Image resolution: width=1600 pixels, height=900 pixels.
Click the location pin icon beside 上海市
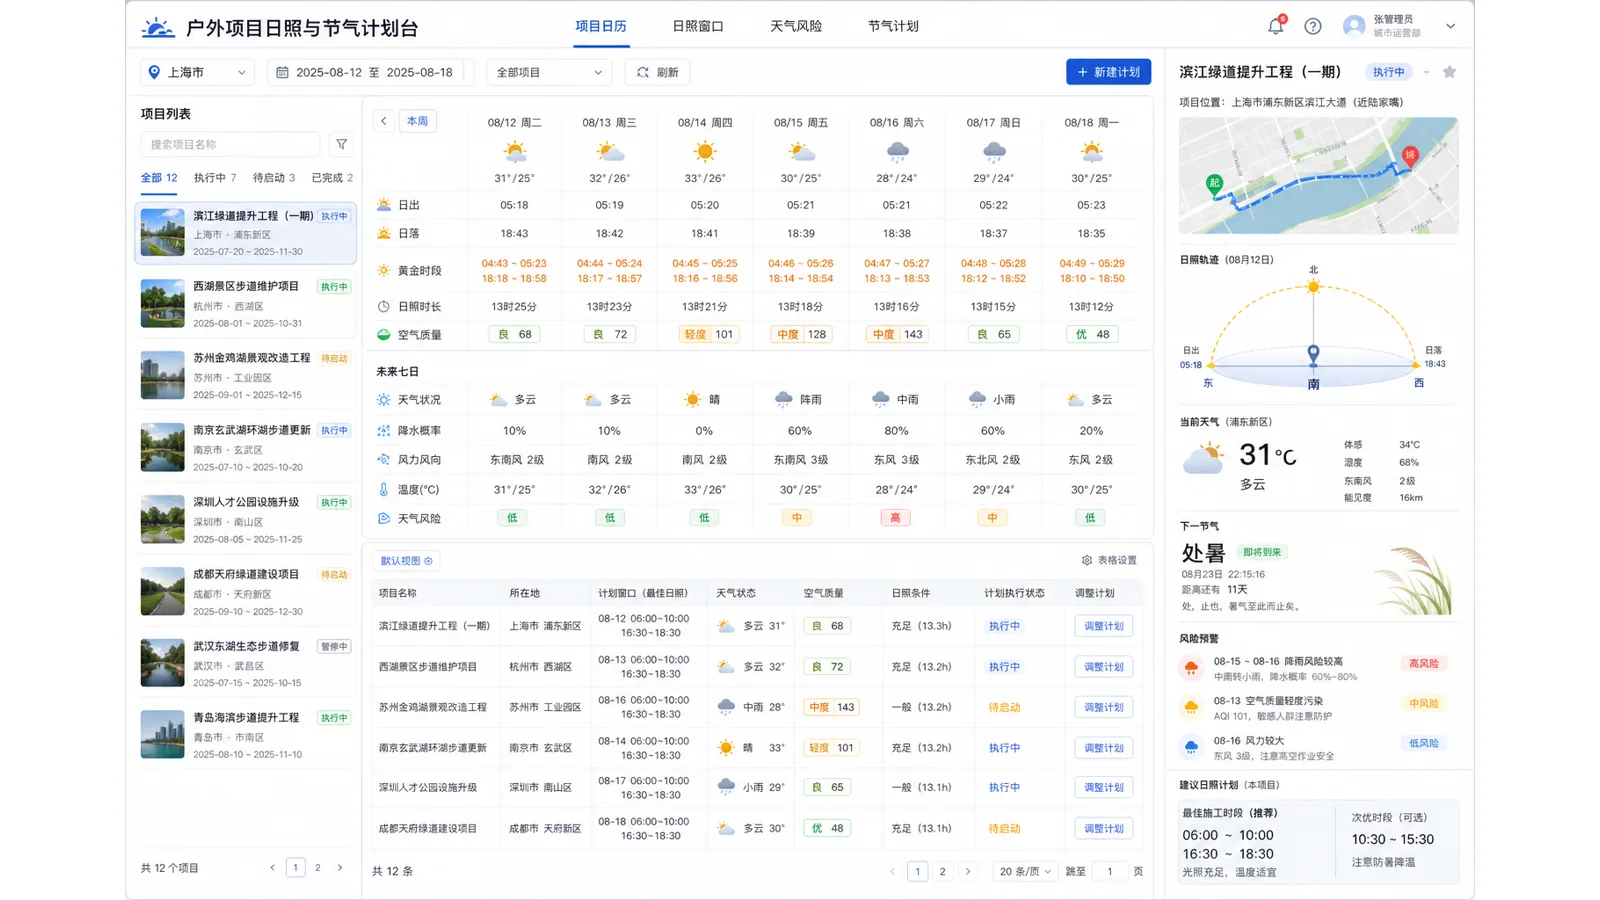pyautogui.click(x=154, y=72)
